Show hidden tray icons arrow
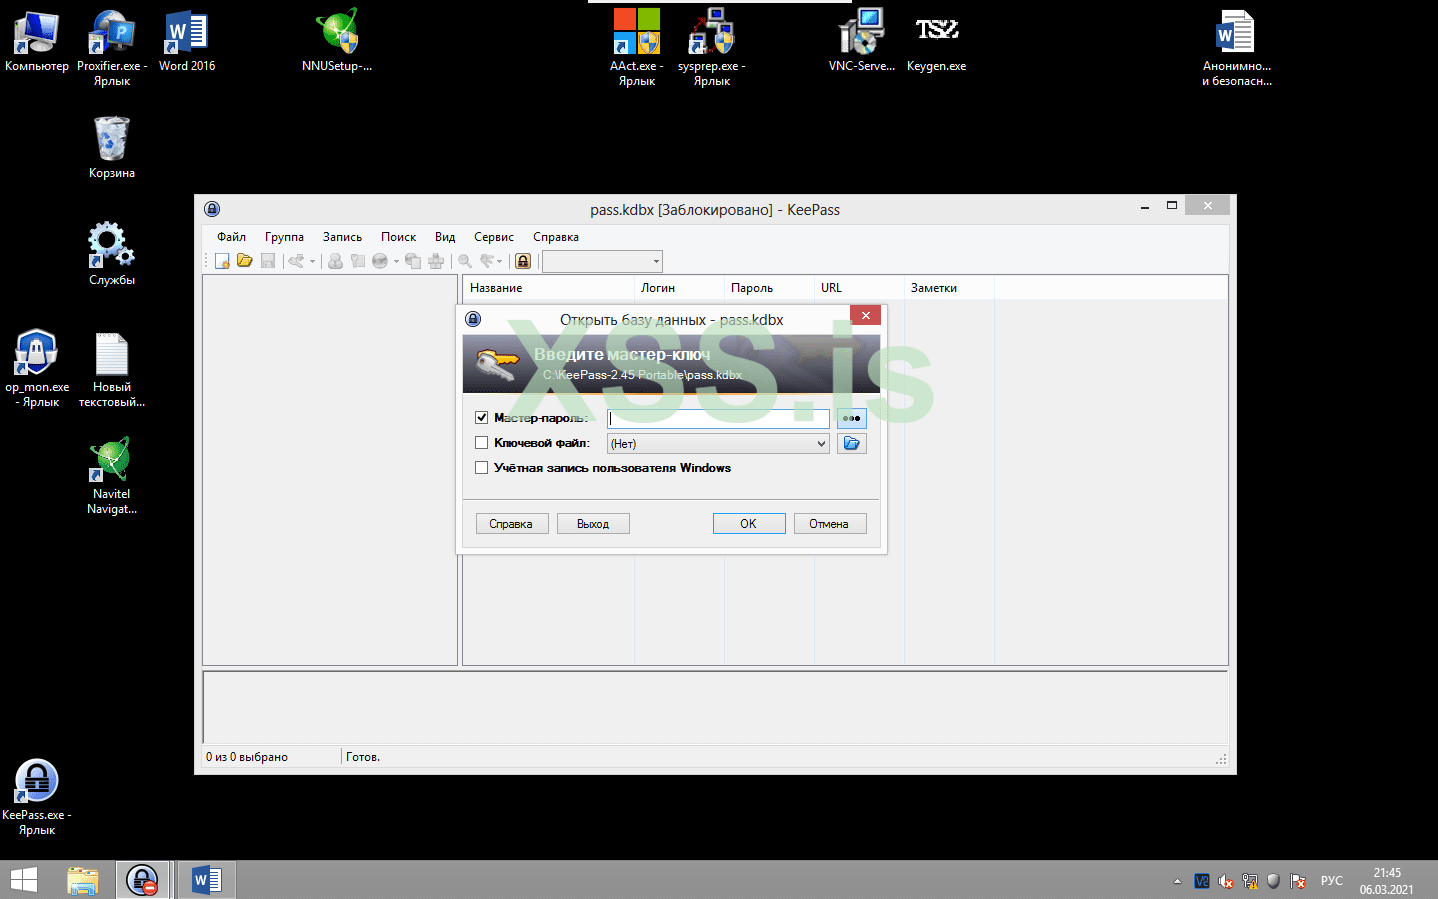1438x899 pixels. tap(1177, 881)
